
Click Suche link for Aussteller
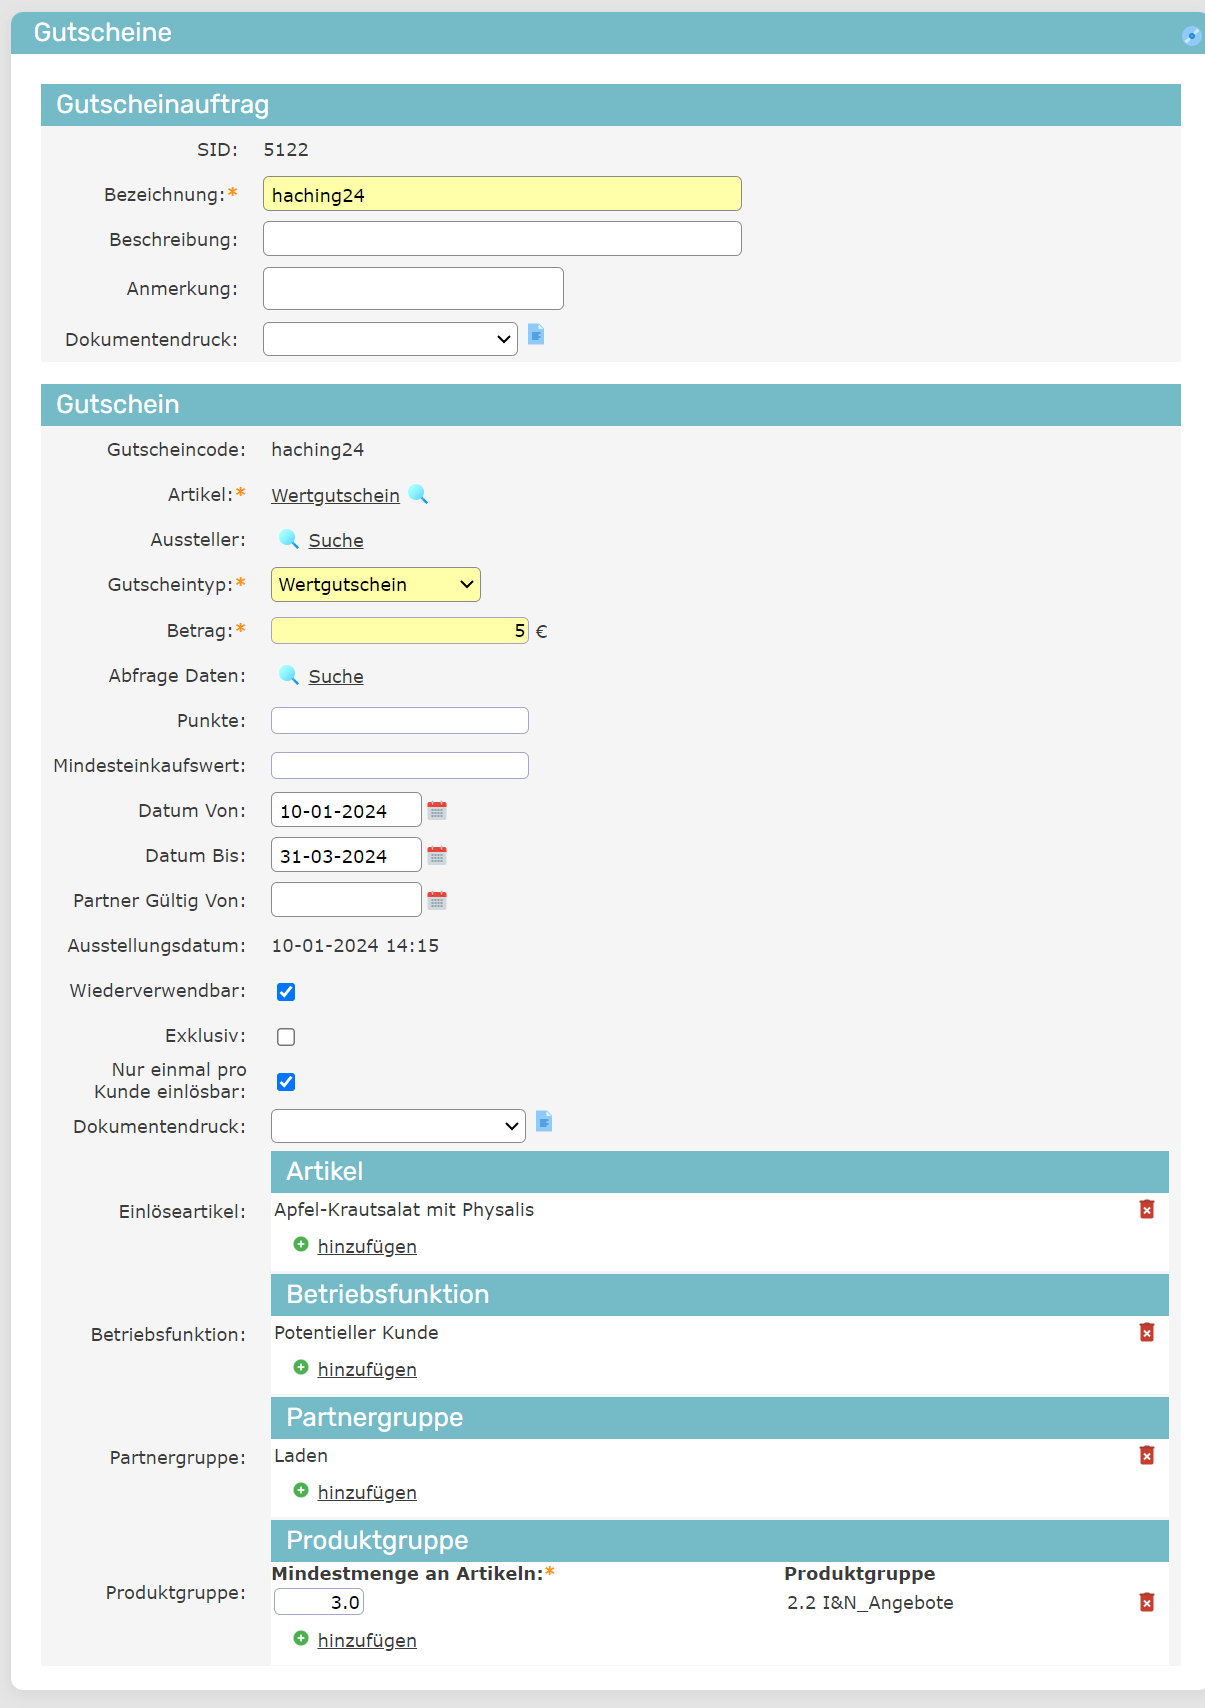(335, 541)
